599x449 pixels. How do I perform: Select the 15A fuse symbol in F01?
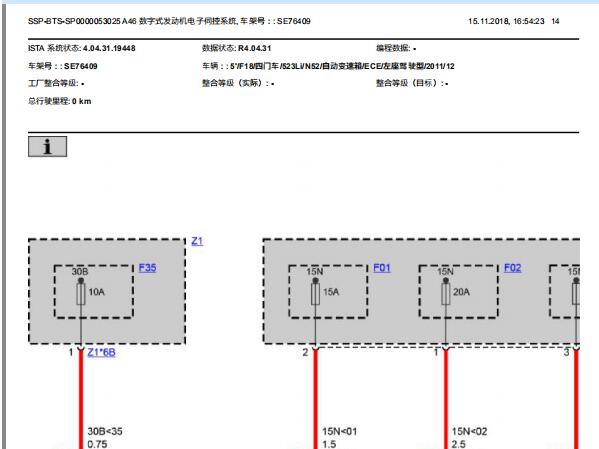[315, 294]
